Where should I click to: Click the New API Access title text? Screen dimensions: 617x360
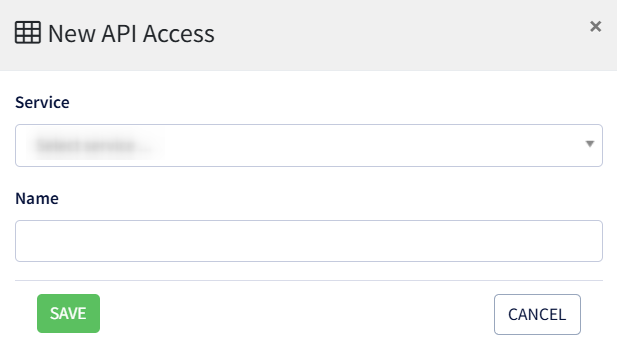(x=131, y=33)
